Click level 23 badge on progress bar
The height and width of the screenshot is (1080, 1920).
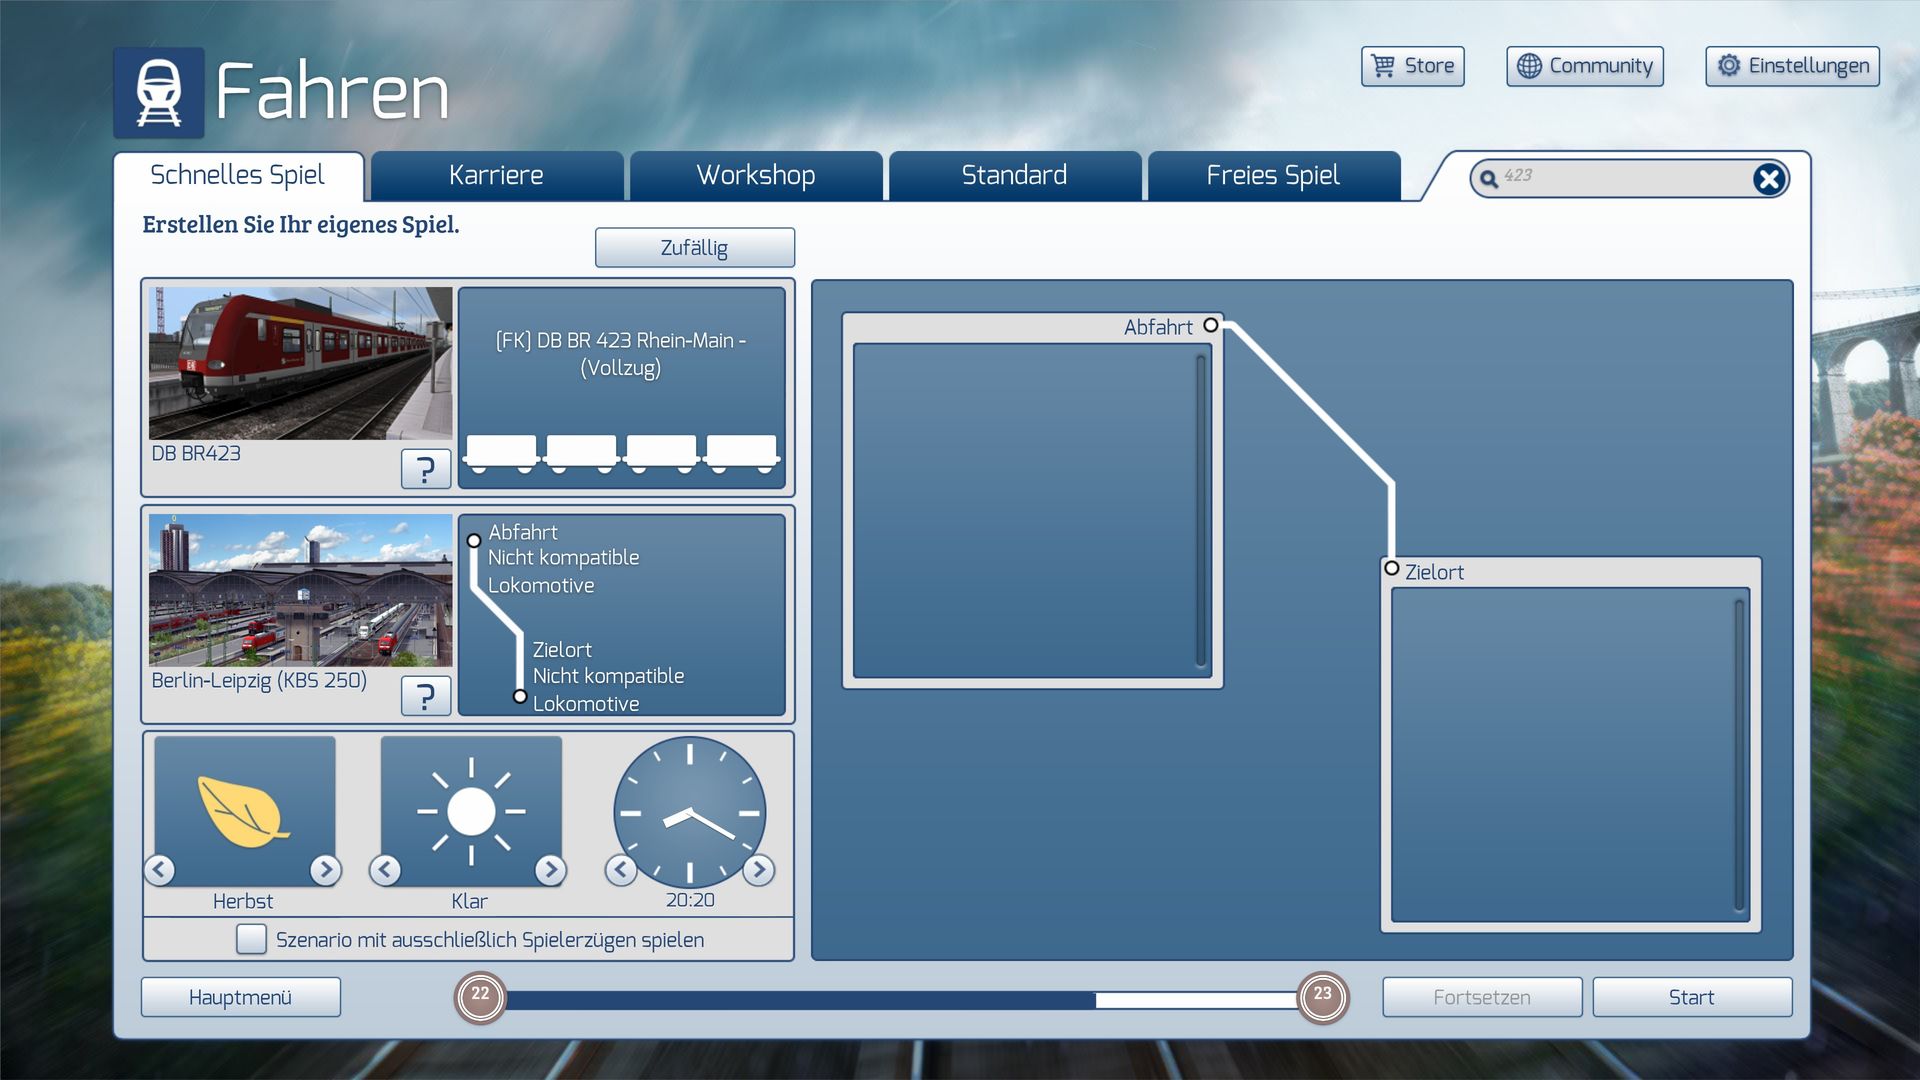[x=1322, y=996]
